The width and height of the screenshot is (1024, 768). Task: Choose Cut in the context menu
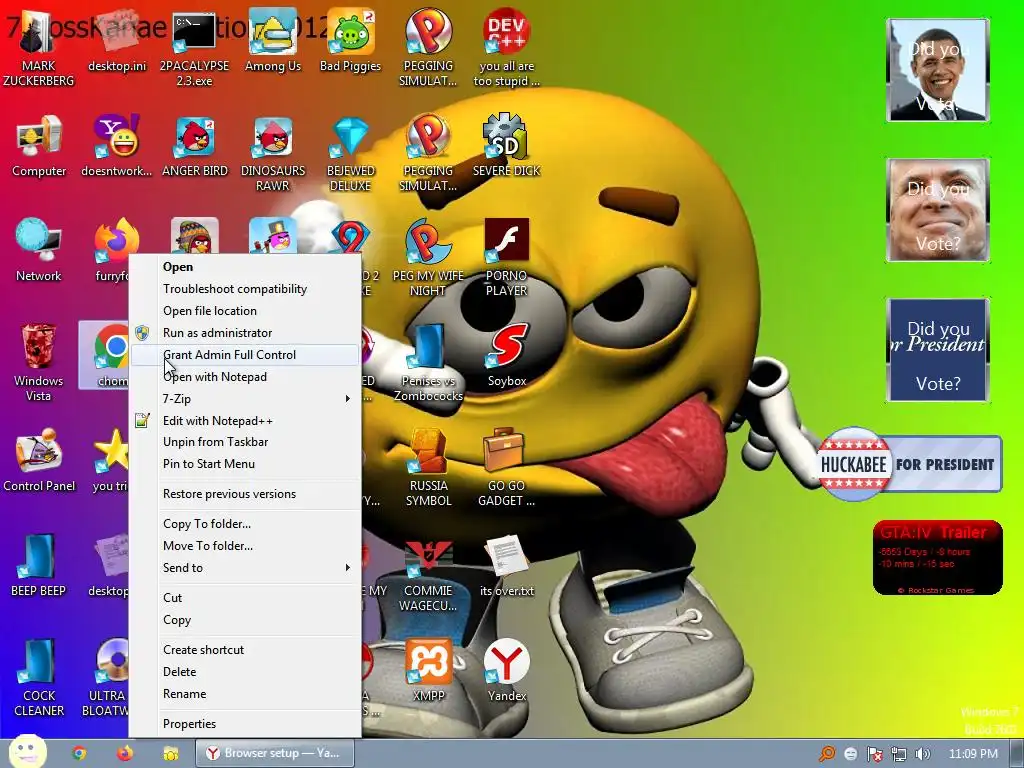(x=245, y=598)
